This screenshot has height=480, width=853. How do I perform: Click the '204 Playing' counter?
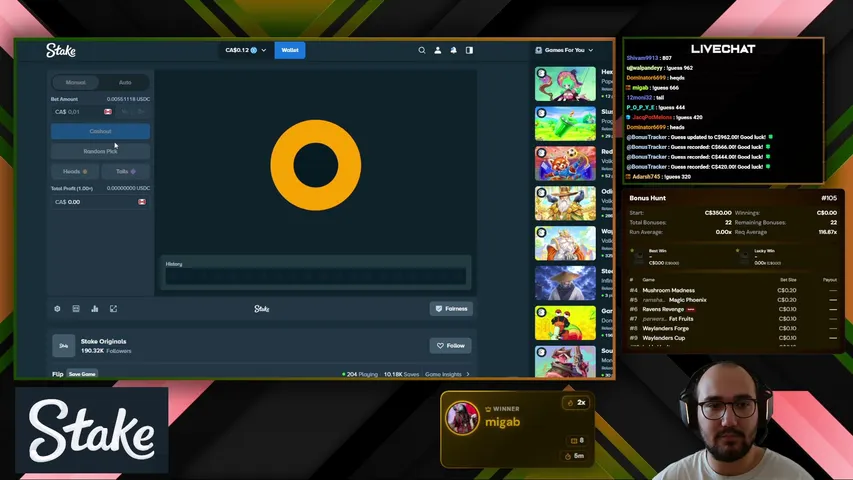point(360,374)
